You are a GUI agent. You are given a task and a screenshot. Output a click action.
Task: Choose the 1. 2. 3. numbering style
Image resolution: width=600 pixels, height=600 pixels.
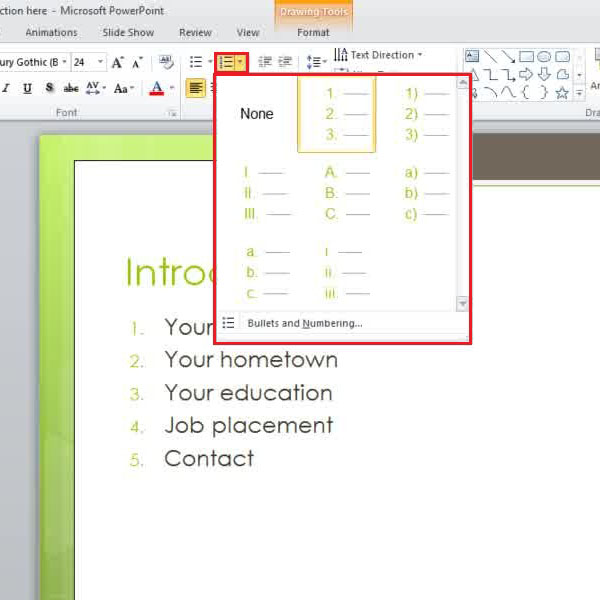pyautogui.click(x=336, y=114)
